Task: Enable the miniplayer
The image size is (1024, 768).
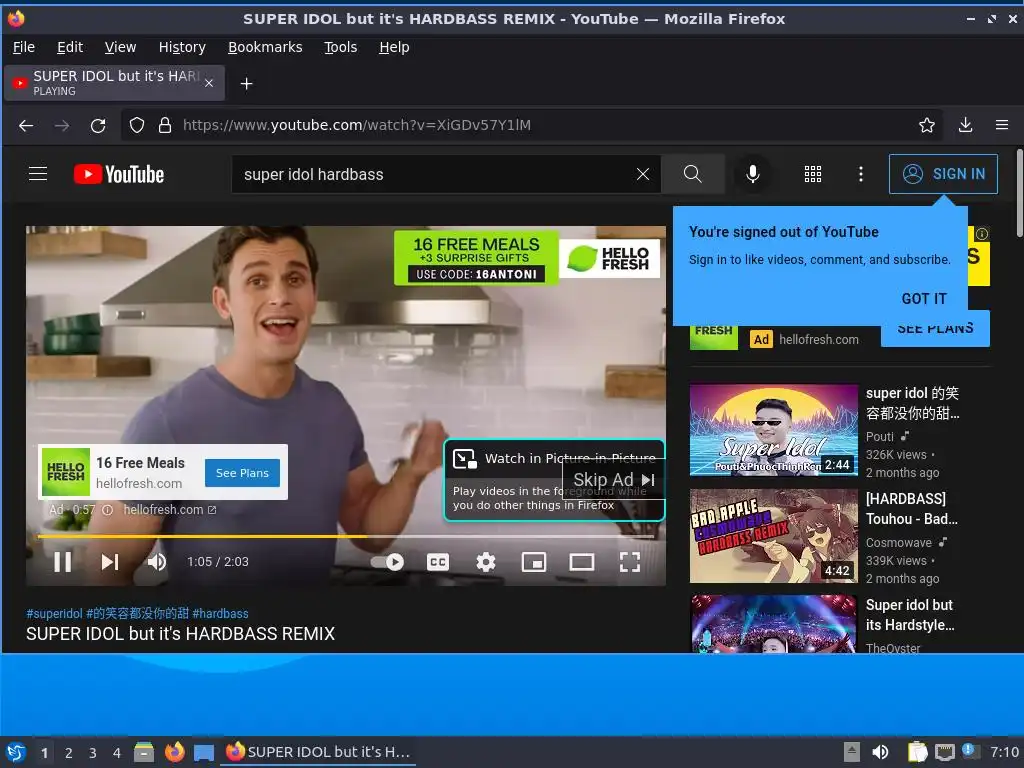Action: pyautogui.click(x=534, y=562)
